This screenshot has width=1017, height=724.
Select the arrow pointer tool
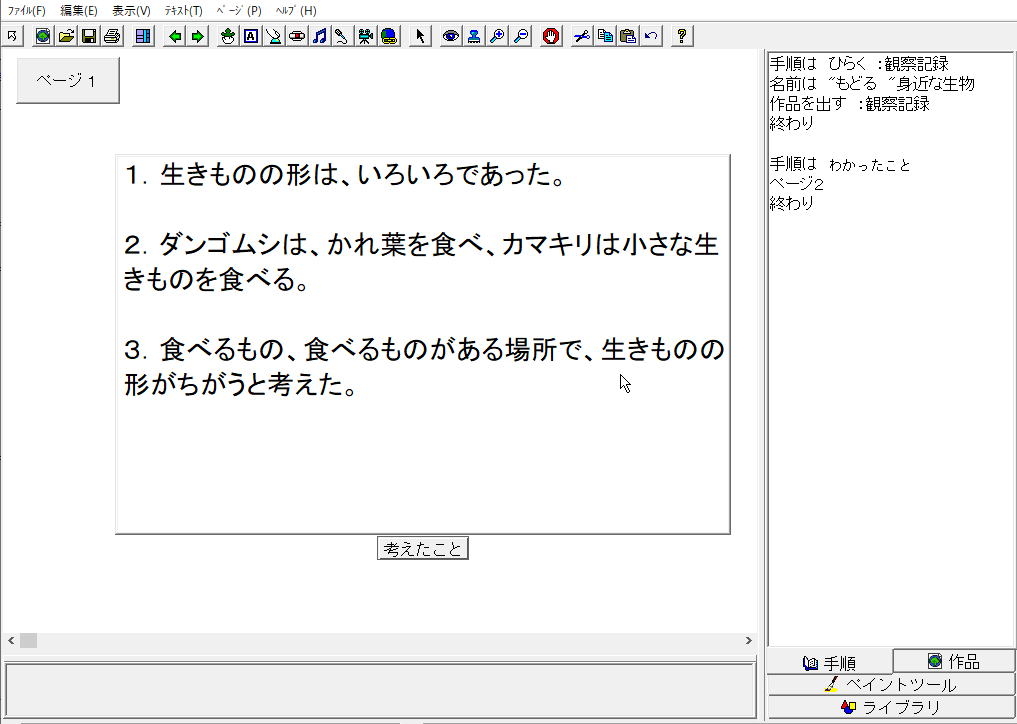click(x=420, y=36)
